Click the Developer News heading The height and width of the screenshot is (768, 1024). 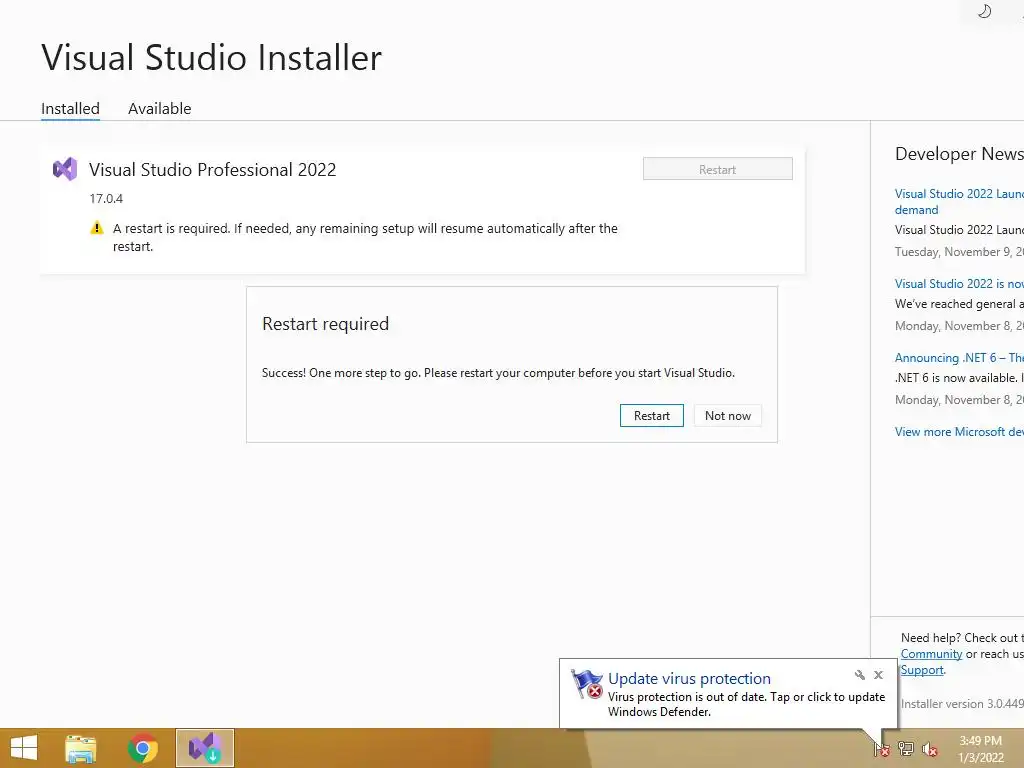959,154
